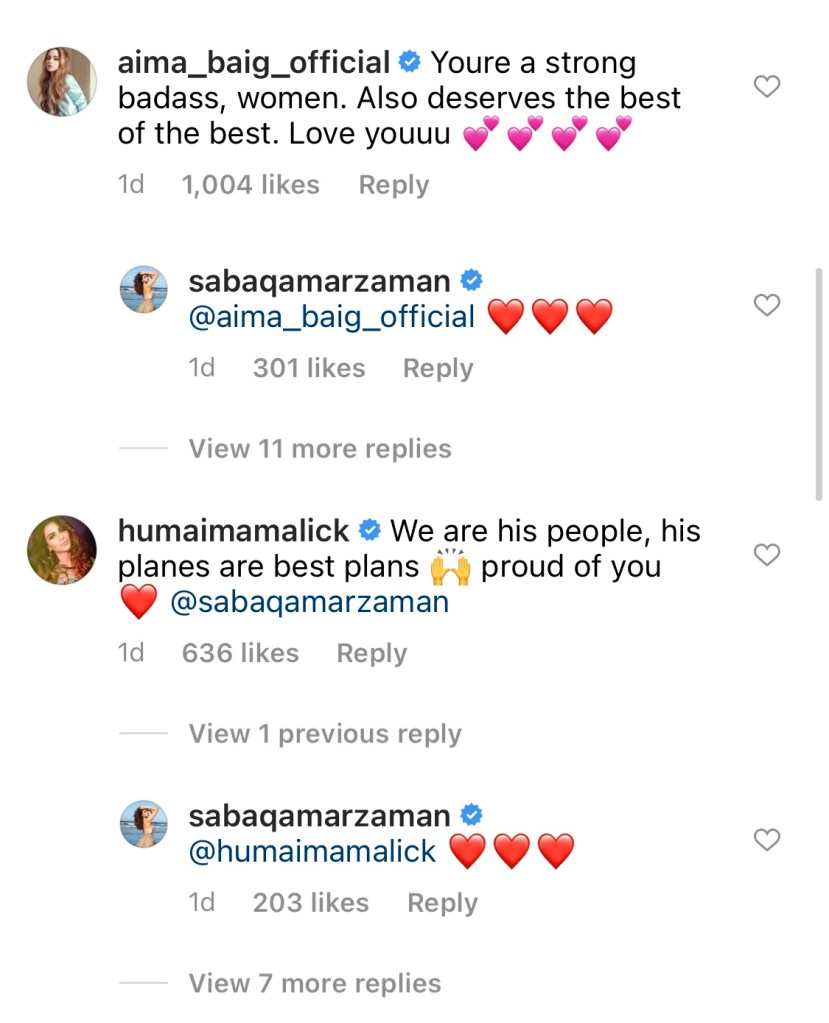Expand 'View 11 more replies' under aima_baig_official
The width and height of the screenshot is (829, 1023).
tap(318, 448)
